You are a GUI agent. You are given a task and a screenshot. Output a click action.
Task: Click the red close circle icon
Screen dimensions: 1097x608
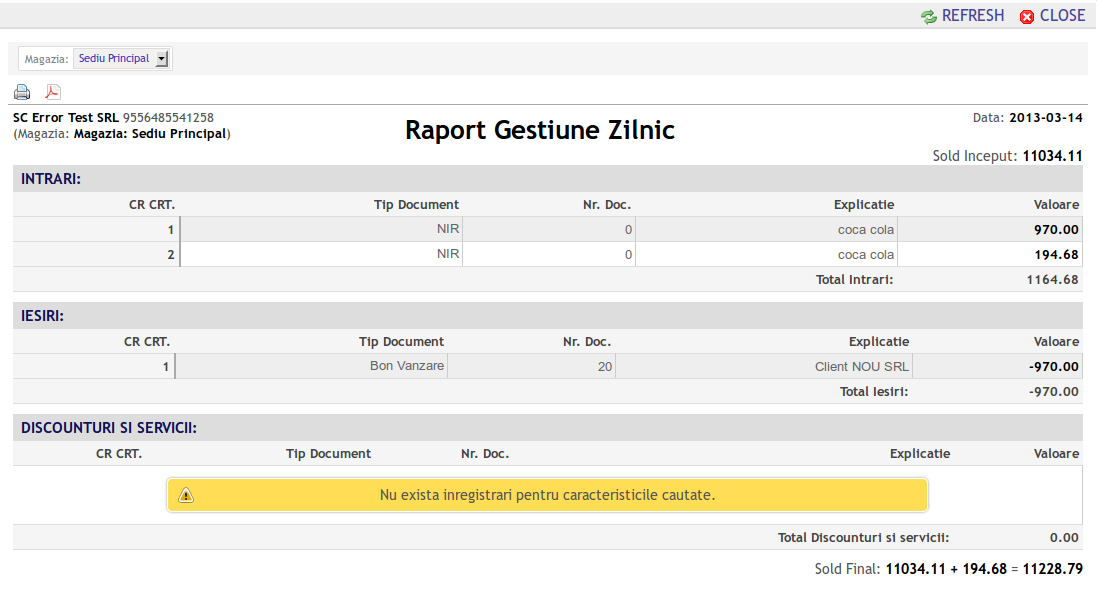[x=1025, y=15]
